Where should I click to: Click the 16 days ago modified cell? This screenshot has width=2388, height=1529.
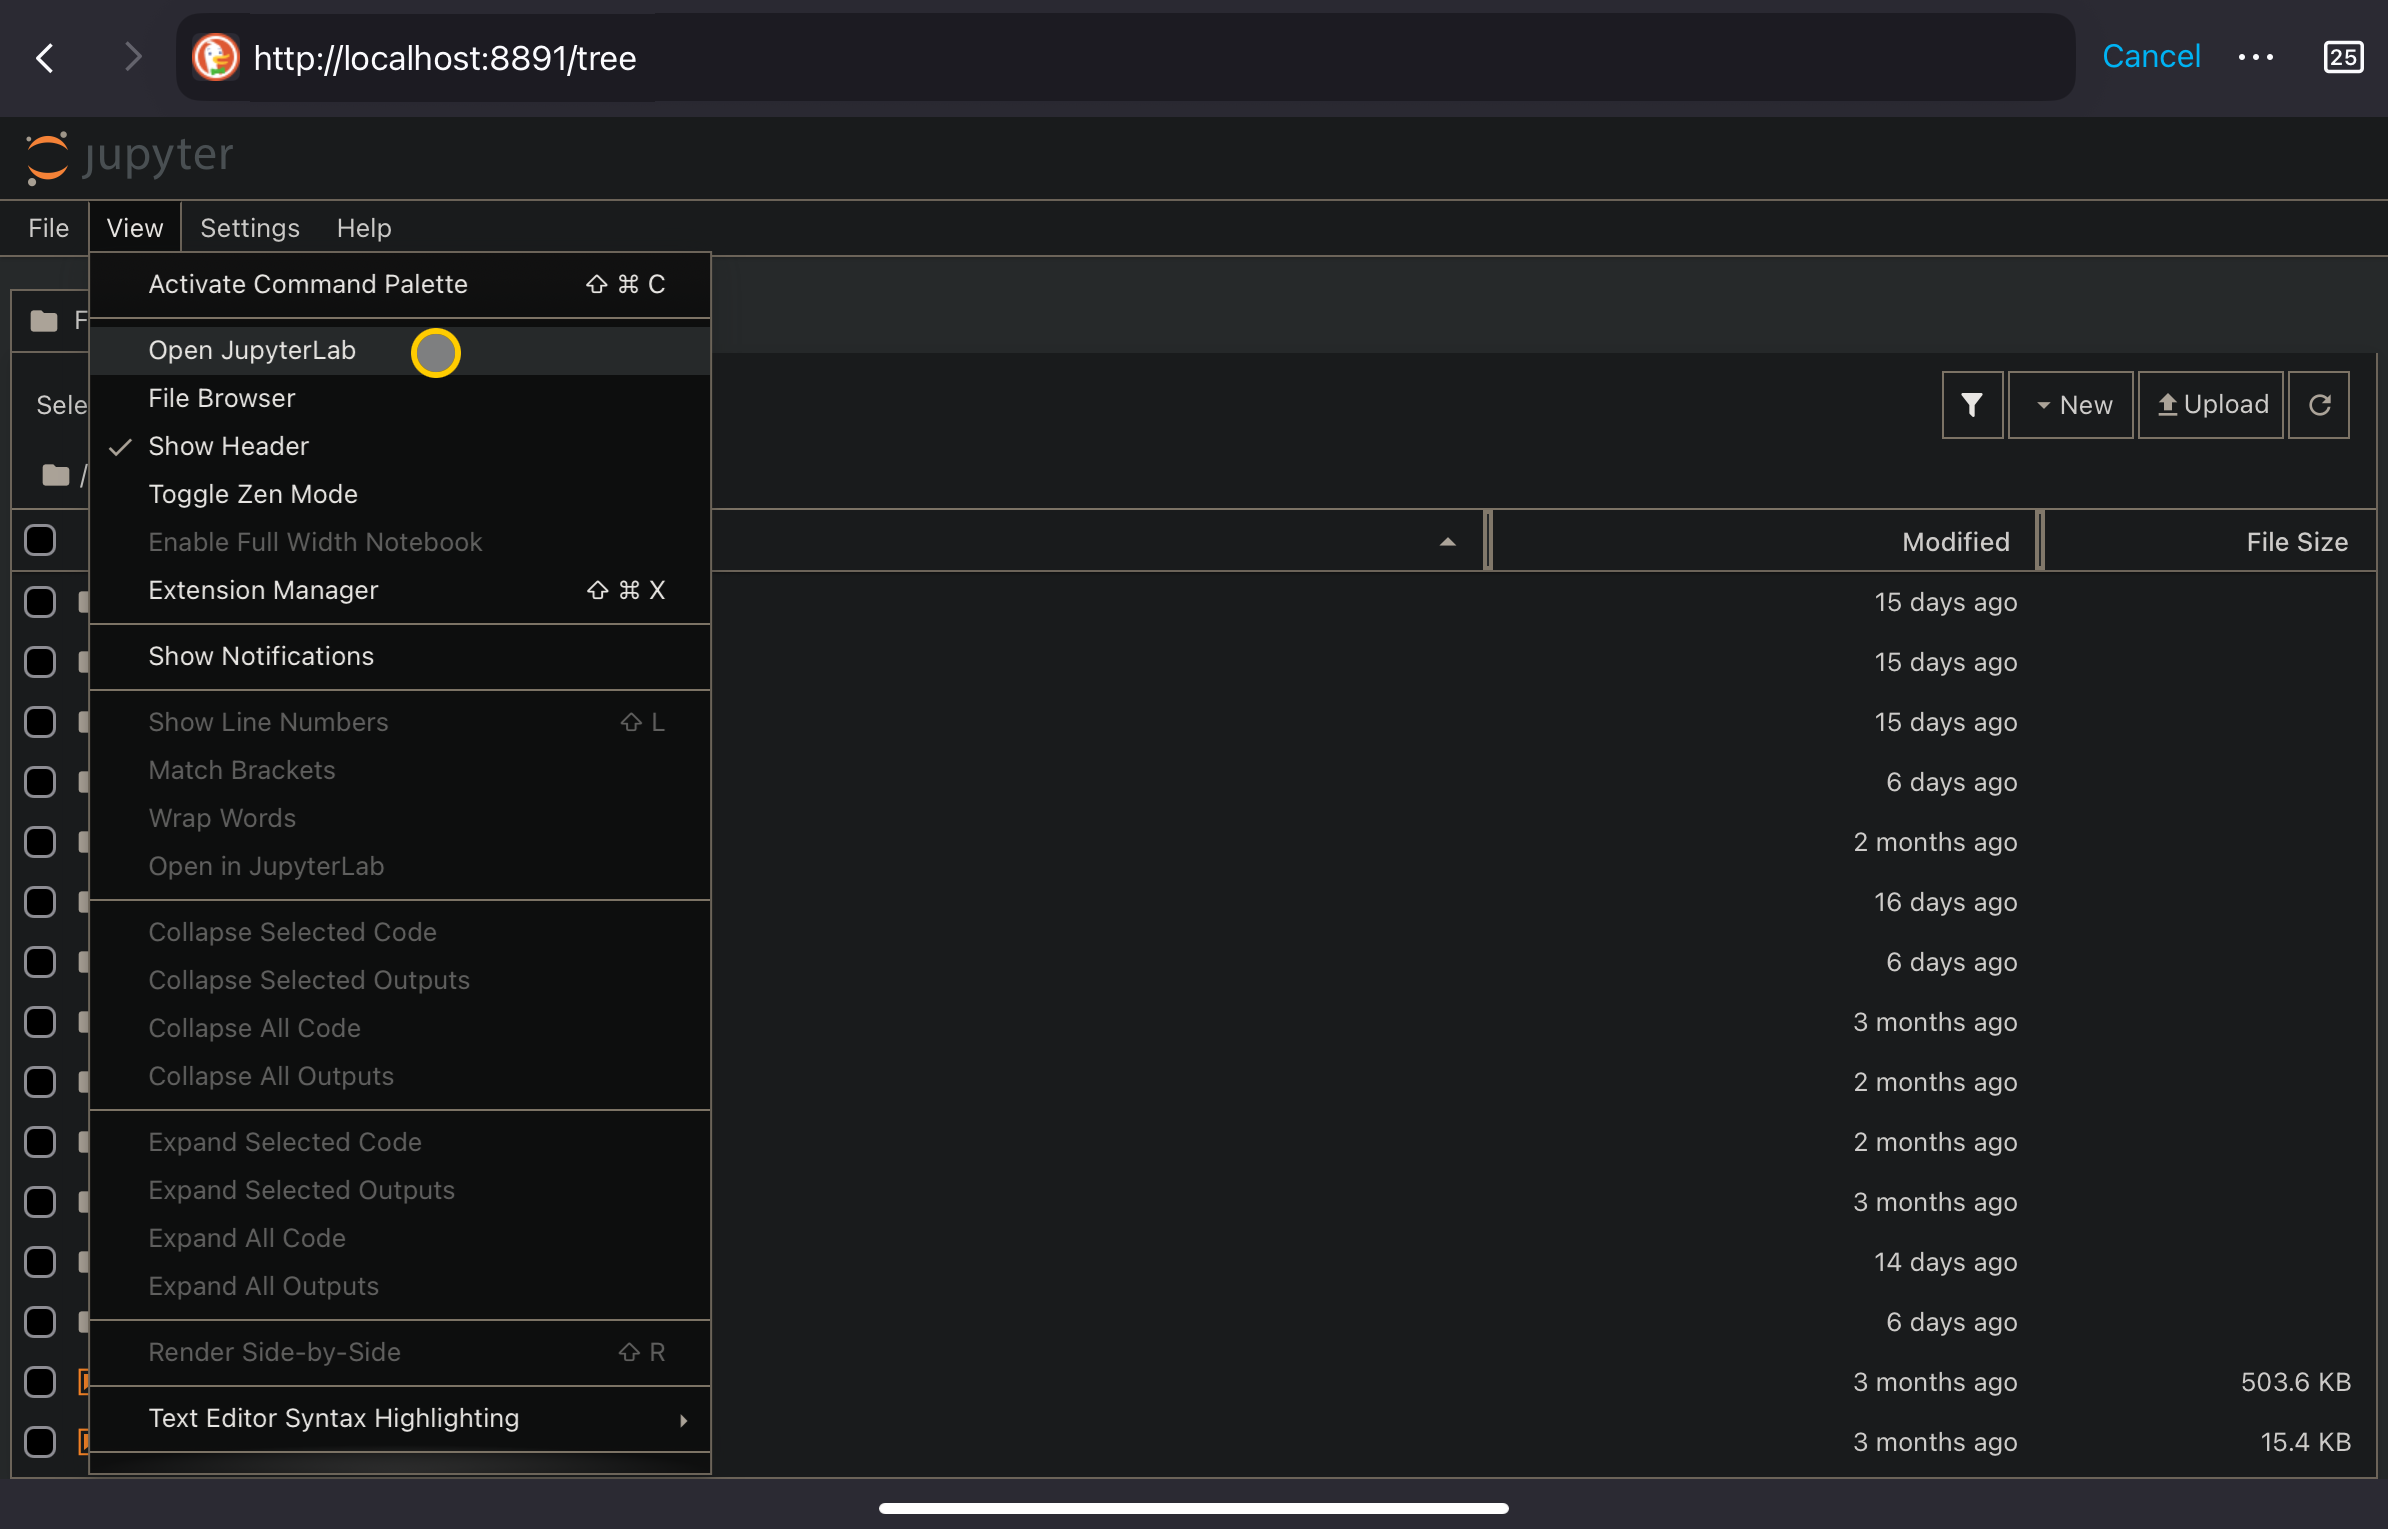click(x=1945, y=902)
